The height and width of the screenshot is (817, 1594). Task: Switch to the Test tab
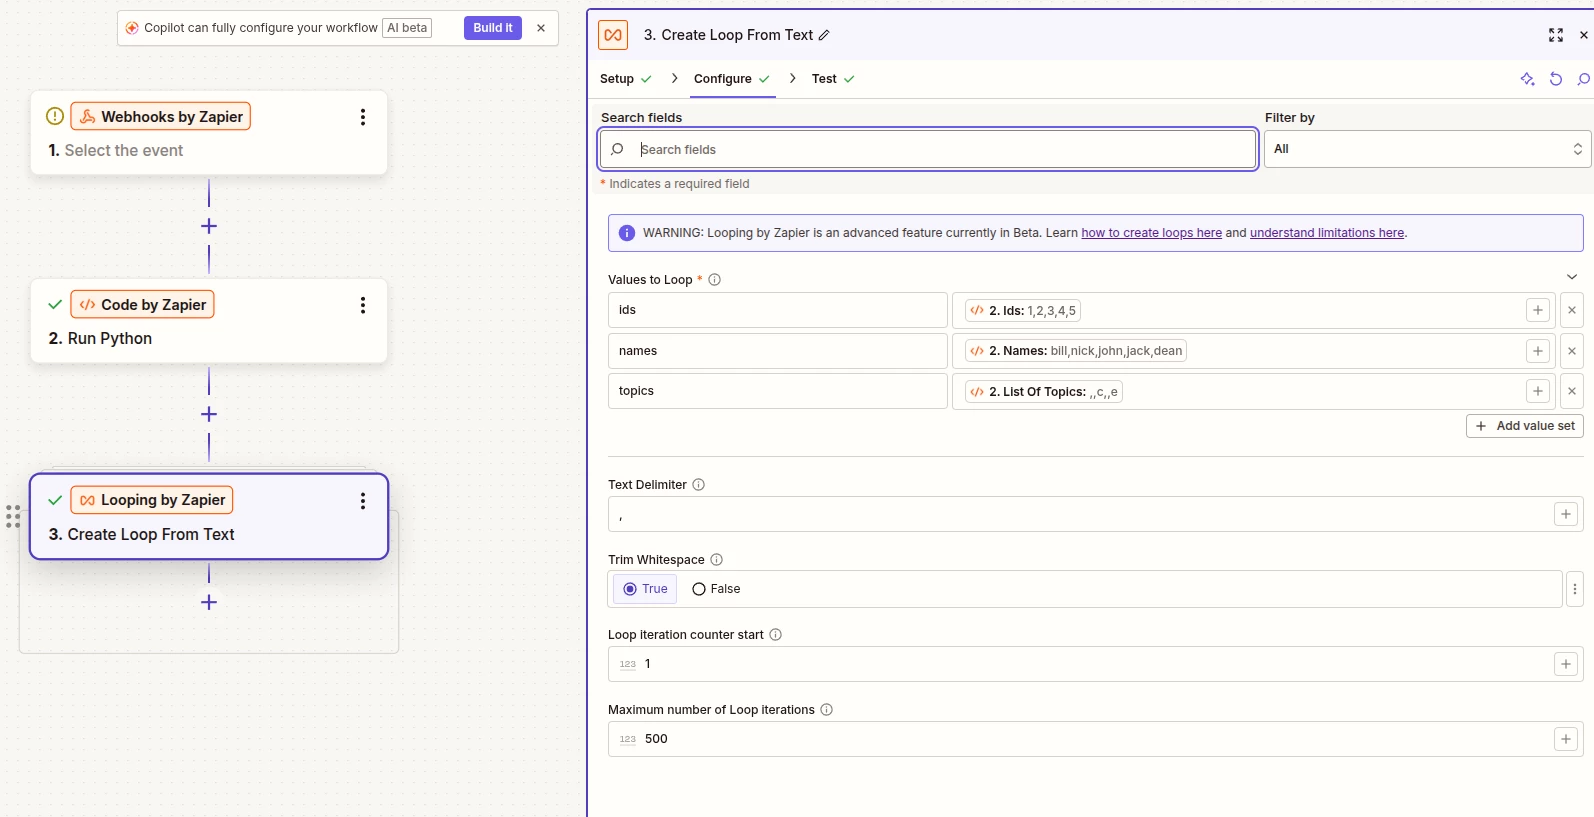pos(833,79)
